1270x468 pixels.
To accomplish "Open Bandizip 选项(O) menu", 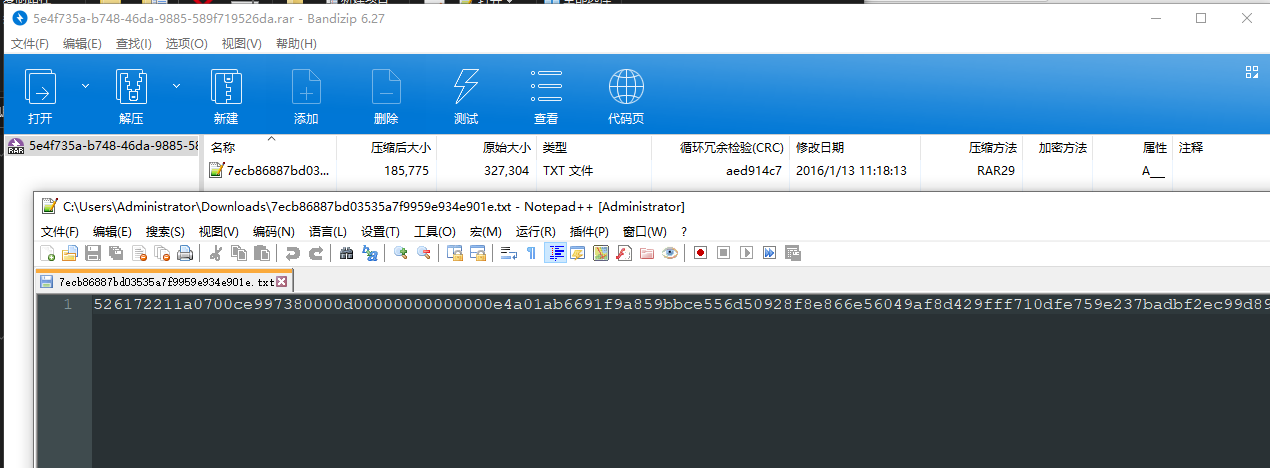I will coord(186,44).
